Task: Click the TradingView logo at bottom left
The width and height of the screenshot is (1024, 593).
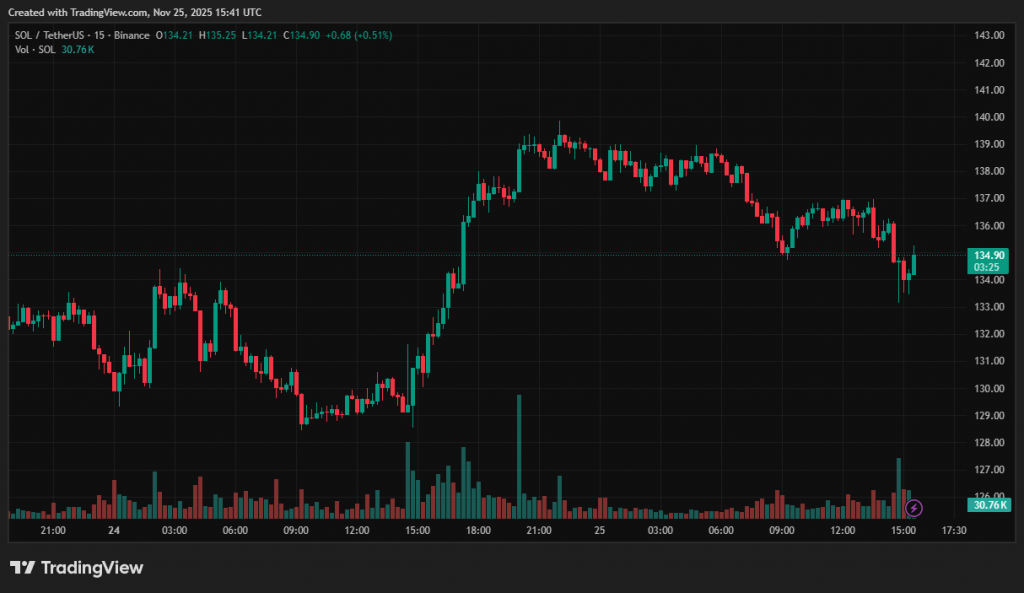Action: click(77, 568)
